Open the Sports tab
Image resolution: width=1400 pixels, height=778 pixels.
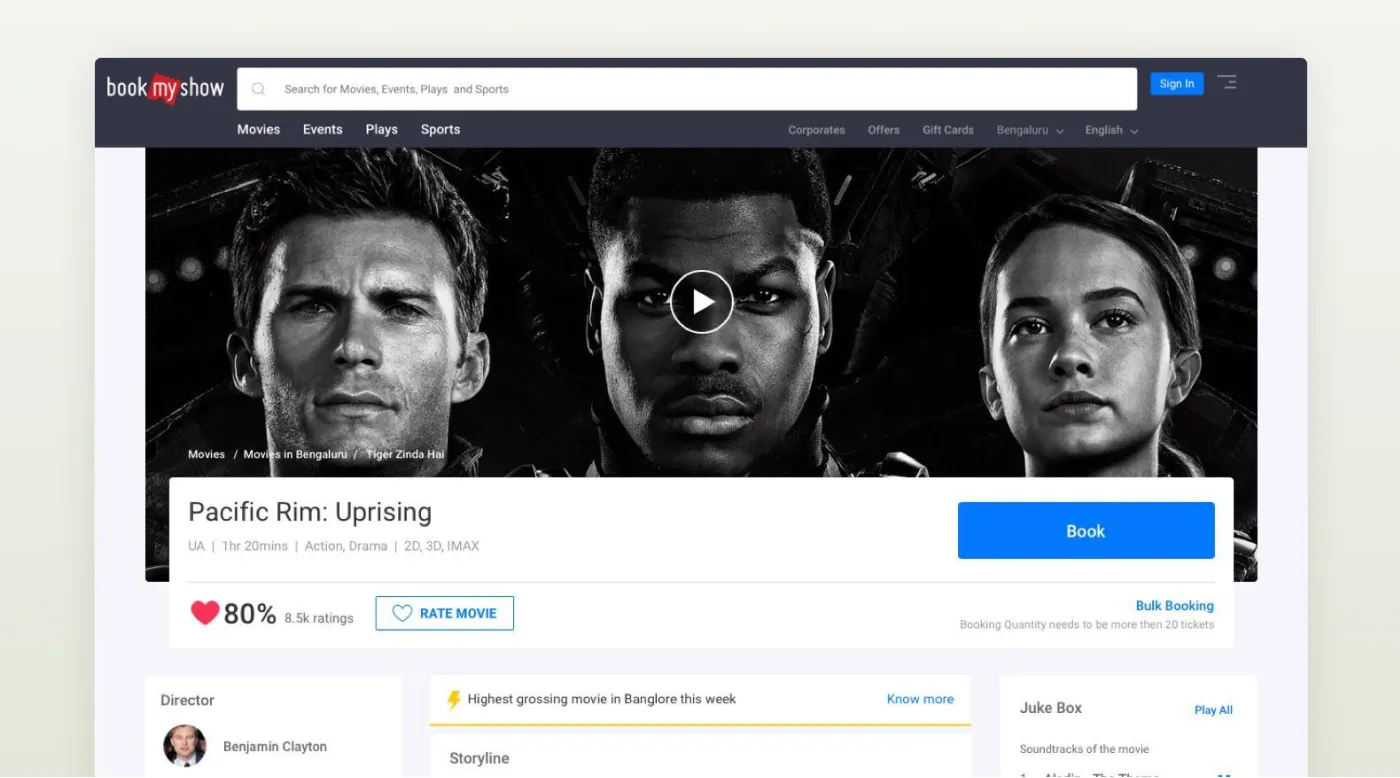pos(440,129)
